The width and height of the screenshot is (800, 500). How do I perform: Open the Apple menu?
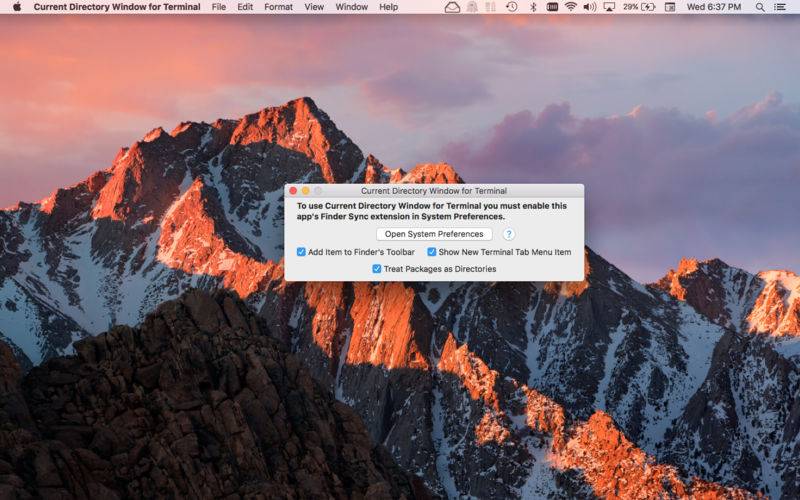click(17, 7)
